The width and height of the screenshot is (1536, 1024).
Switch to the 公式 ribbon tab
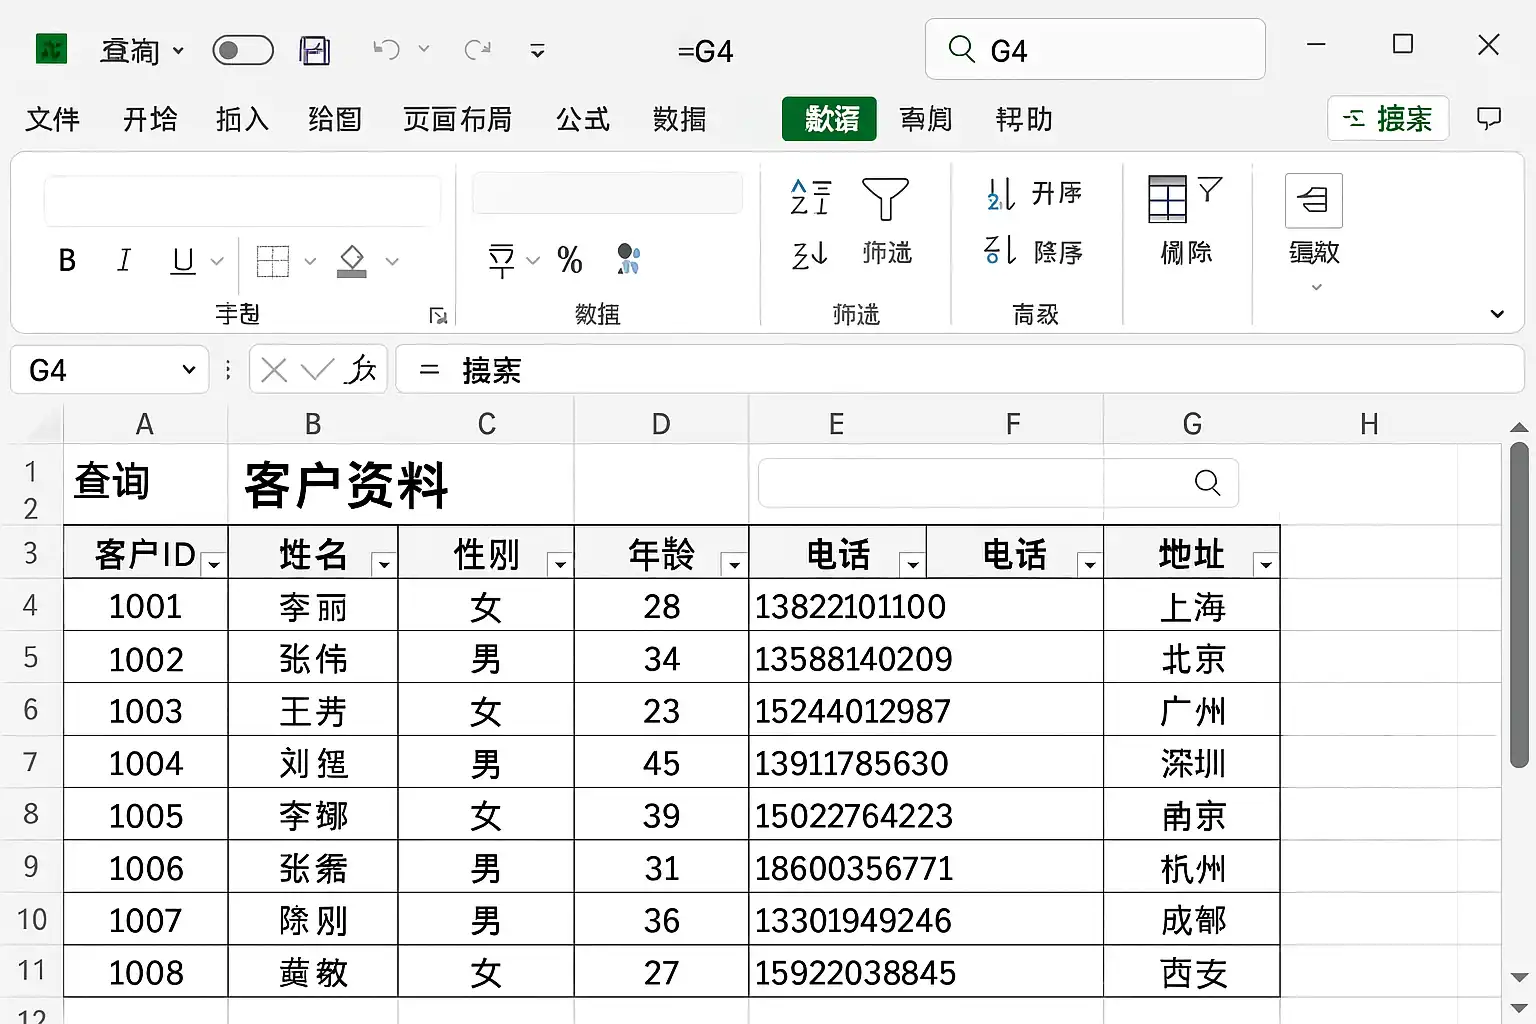[582, 120]
